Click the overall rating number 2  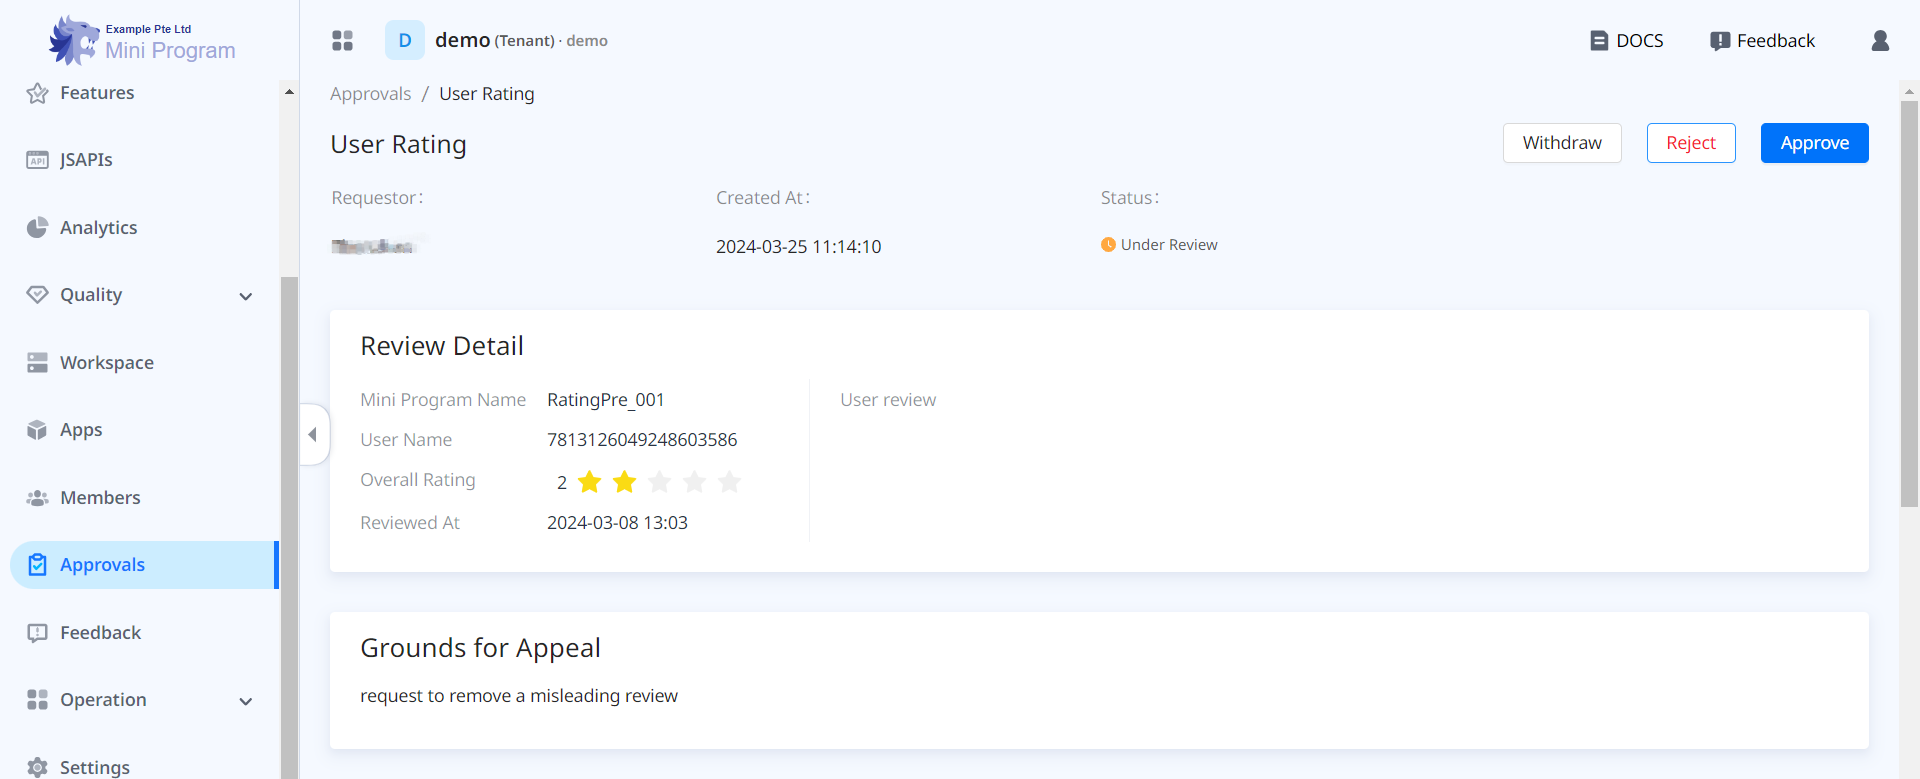[562, 483]
